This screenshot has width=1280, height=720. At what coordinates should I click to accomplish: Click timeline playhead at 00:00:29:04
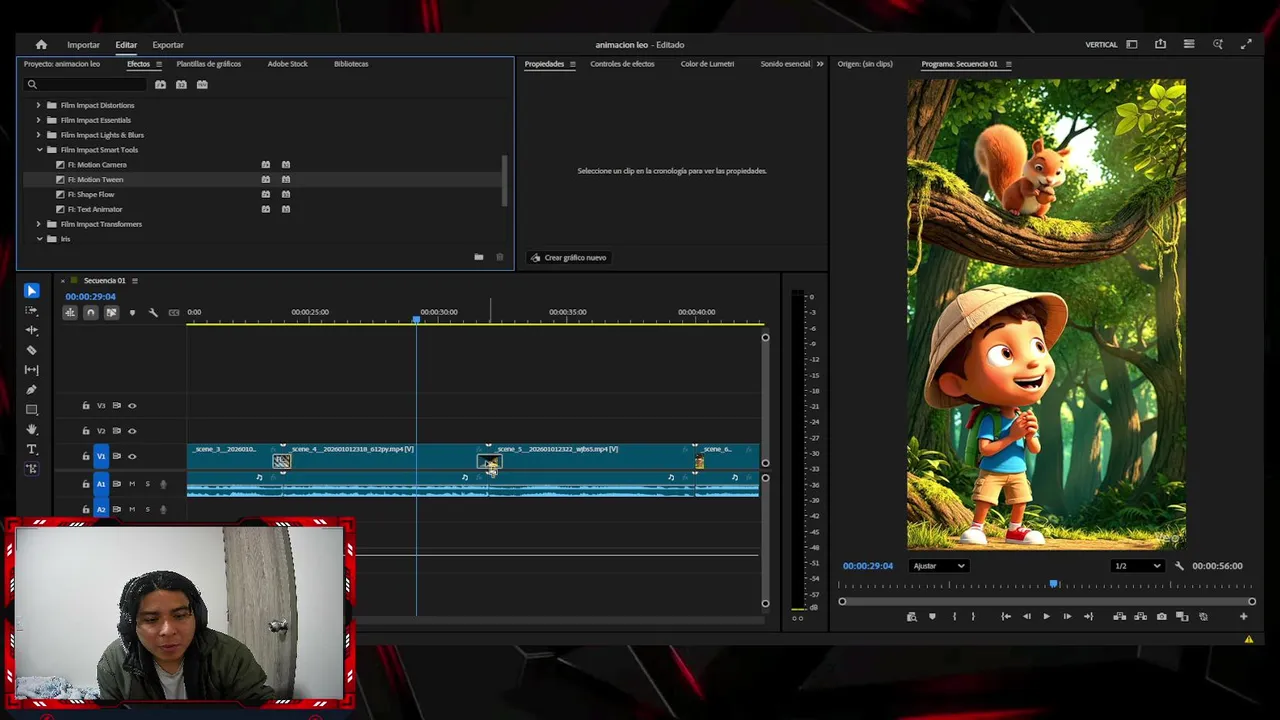tap(416, 319)
